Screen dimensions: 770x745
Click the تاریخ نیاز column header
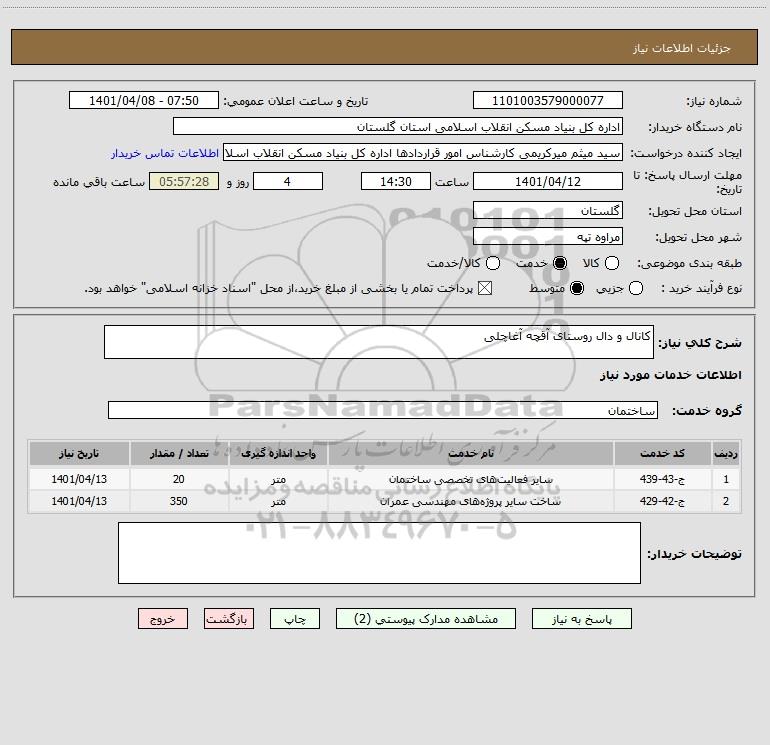[x=79, y=453]
